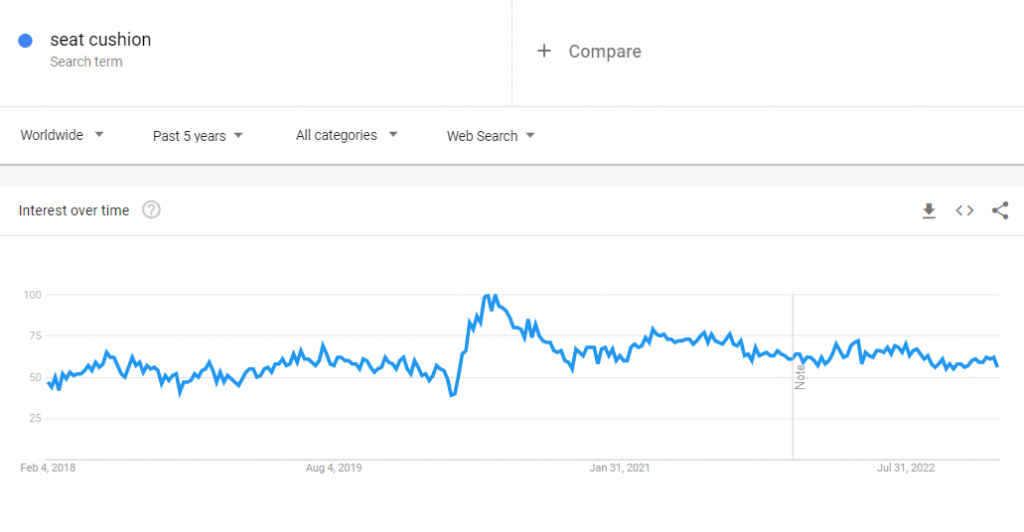
Task: Select the Jan 31, 2021 axis label
Action: pos(620,467)
